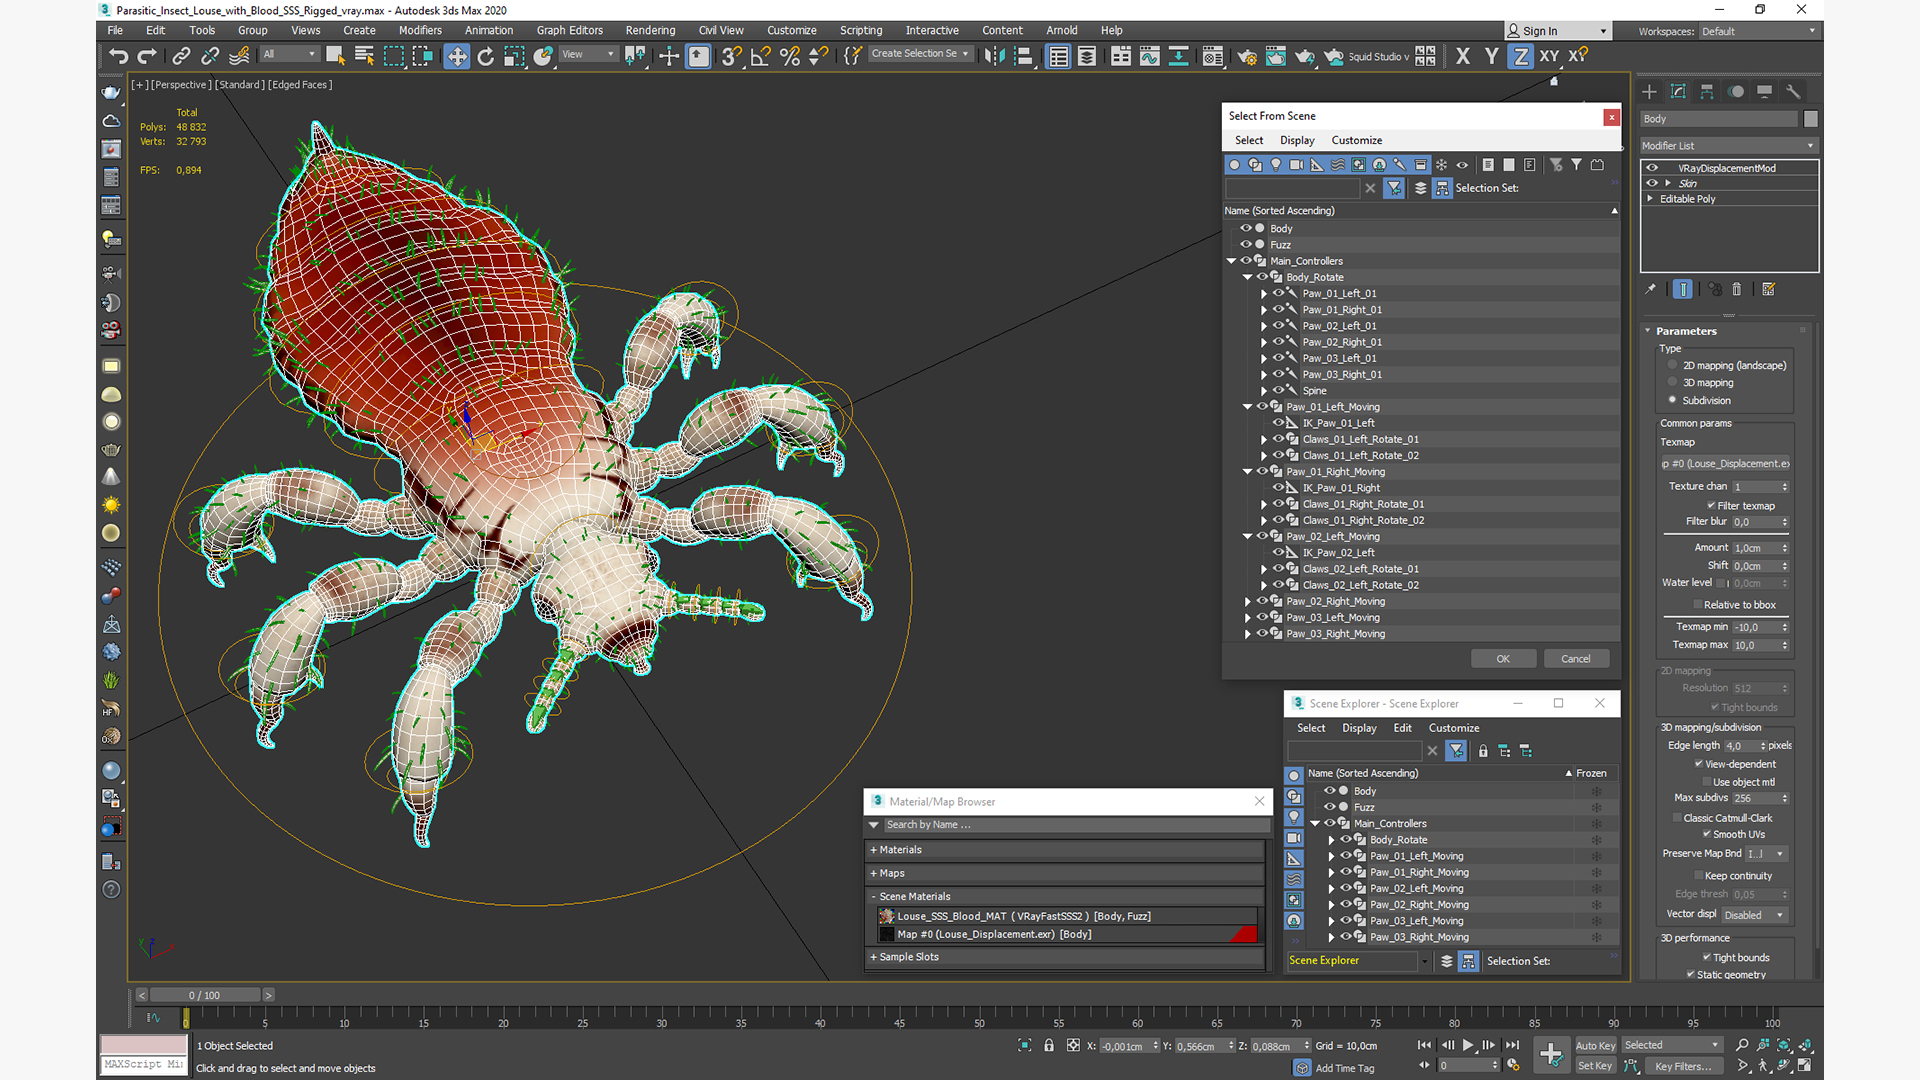Open Render Setup teapot icon
The height and width of the screenshot is (1080, 1920).
coord(1247,57)
